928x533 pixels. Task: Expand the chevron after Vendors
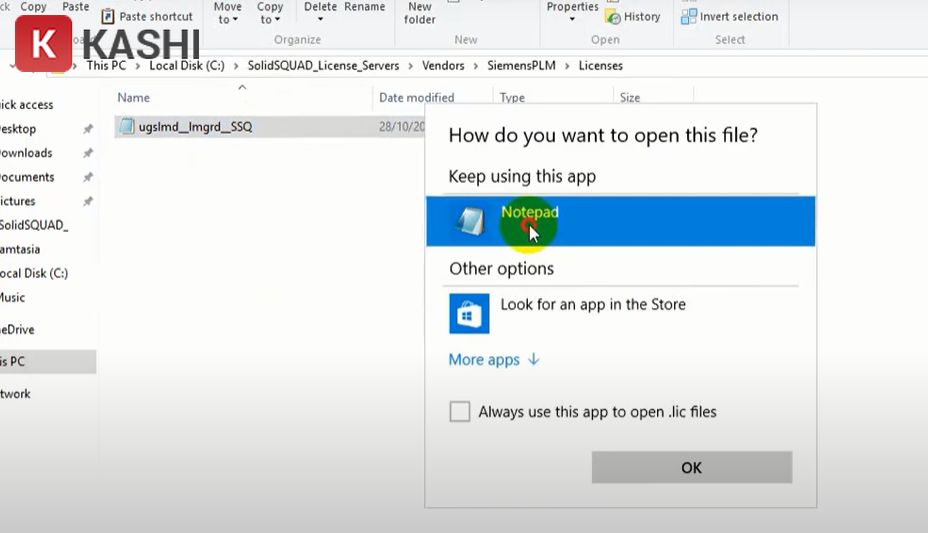pyautogui.click(x=476, y=66)
